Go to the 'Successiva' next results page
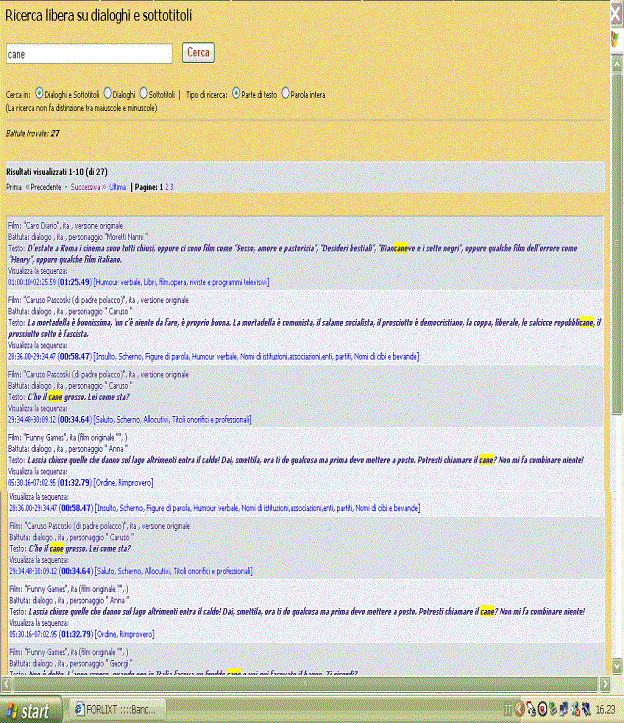This screenshot has height=723, width=624. 85,186
